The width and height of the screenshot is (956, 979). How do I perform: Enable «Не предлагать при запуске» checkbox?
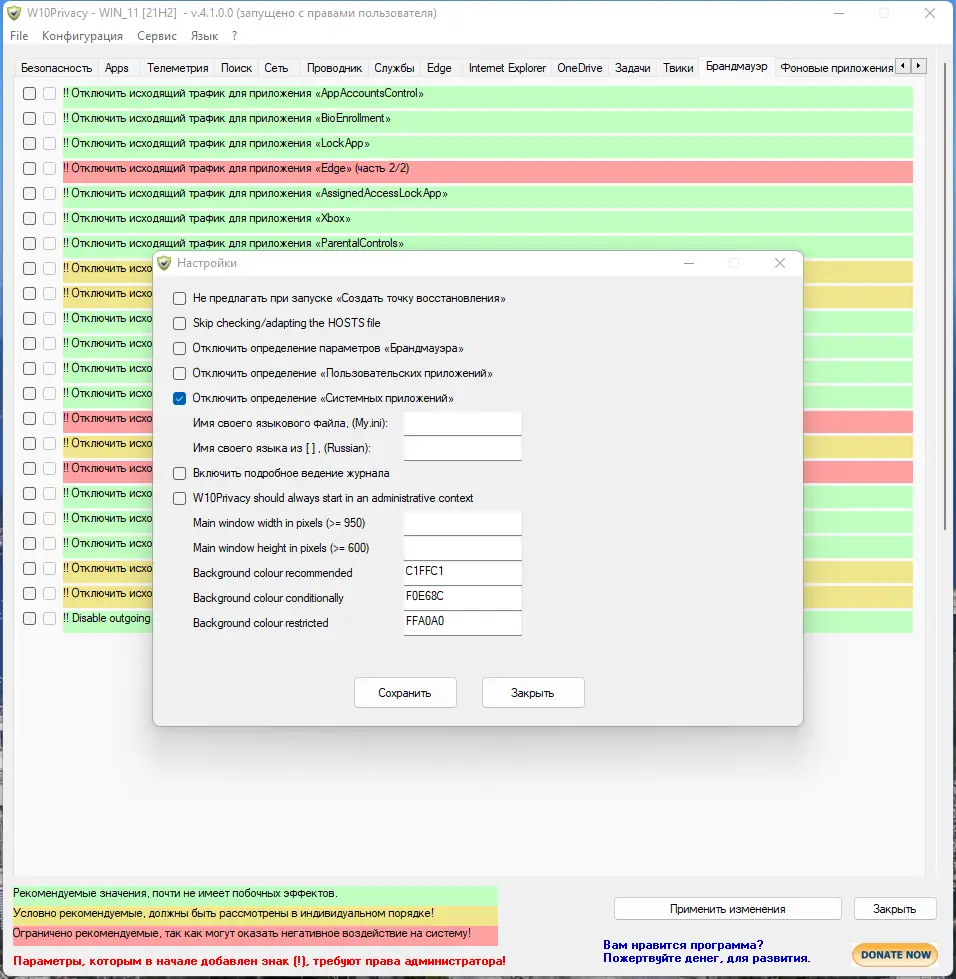point(180,298)
